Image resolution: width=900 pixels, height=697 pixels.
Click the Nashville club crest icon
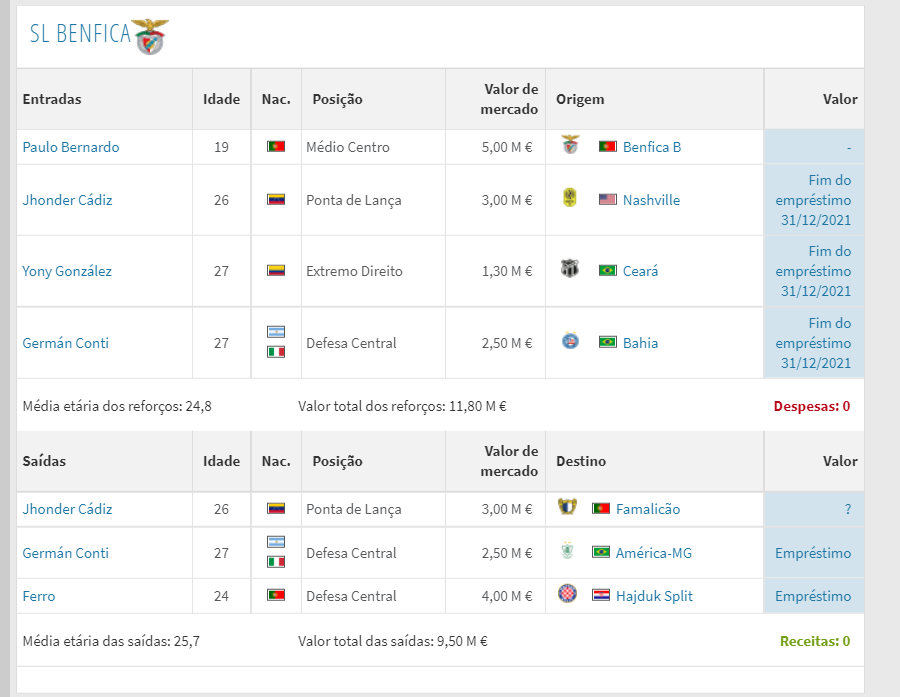[570, 198]
